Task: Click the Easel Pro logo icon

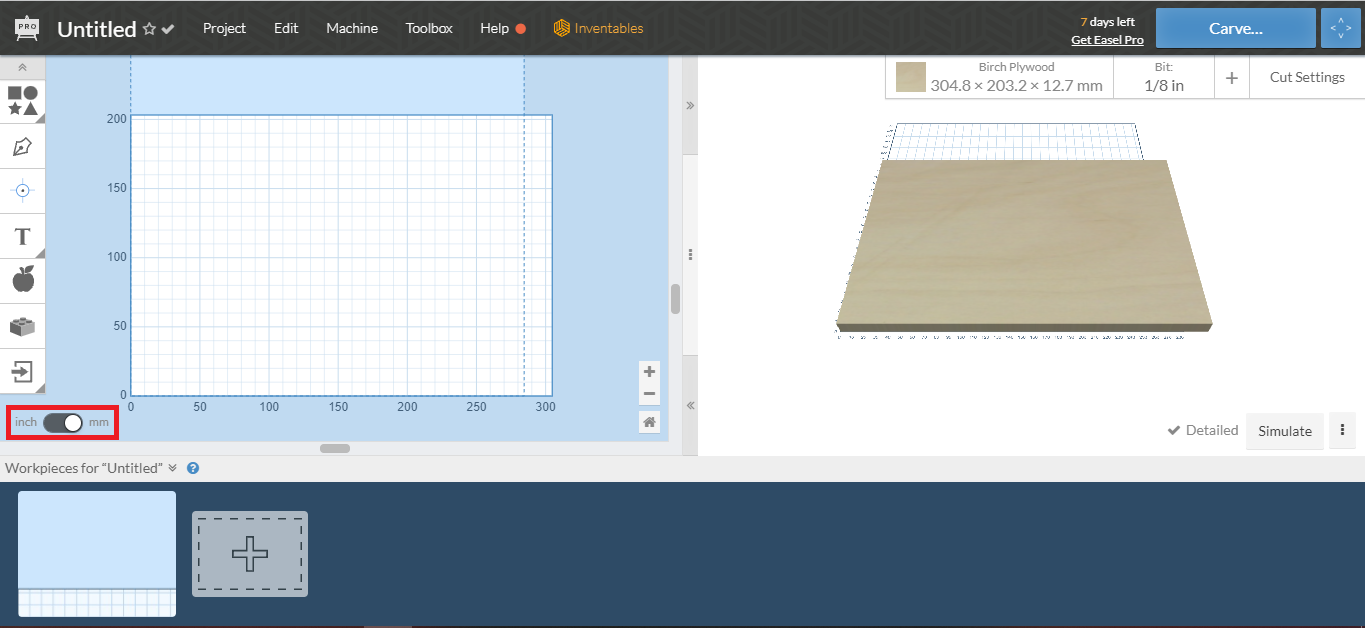Action: tap(26, 28)
